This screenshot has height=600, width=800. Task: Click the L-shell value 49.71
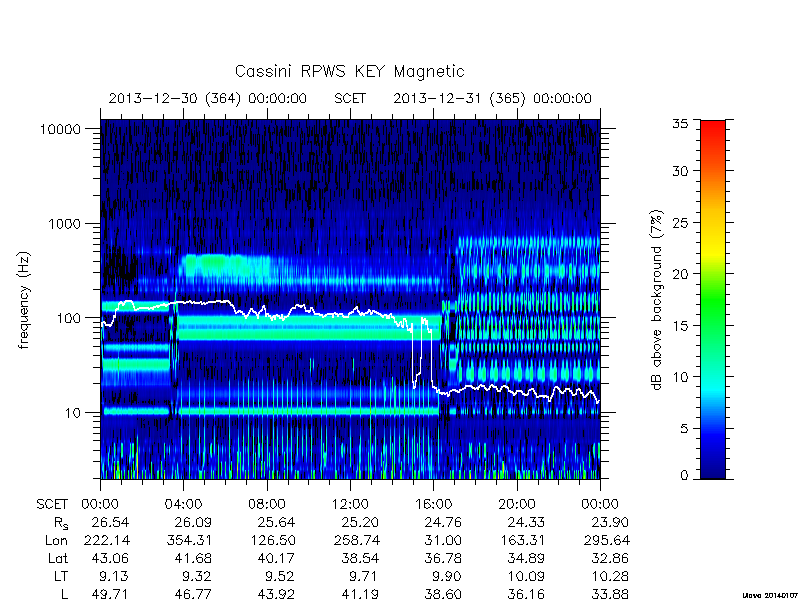point(110,594)
